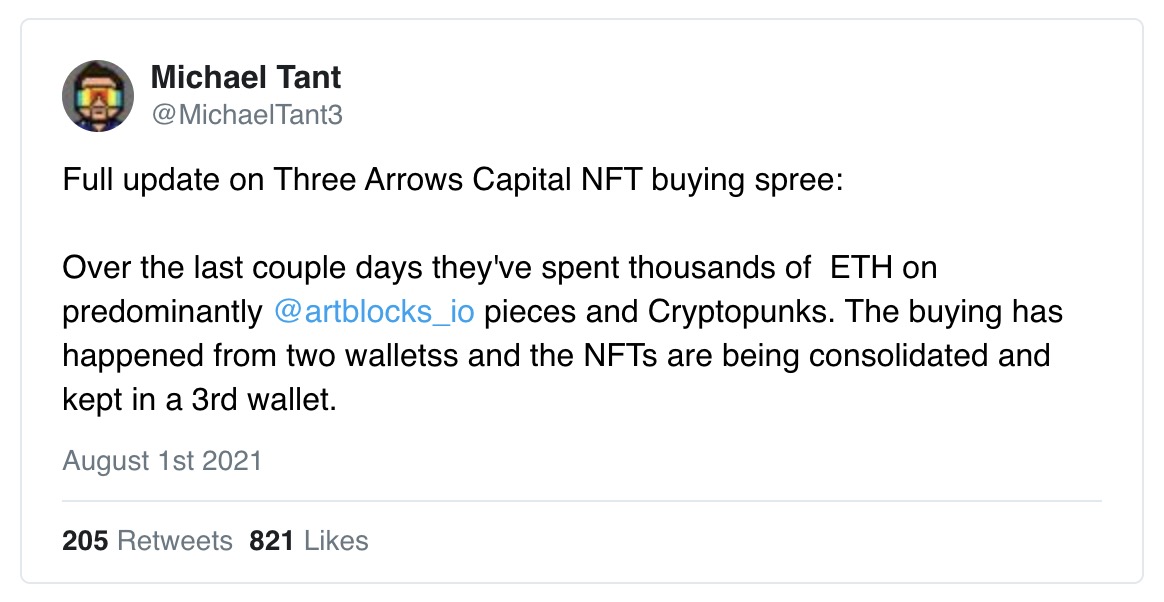
Task: Open the @MichaelTant3 handle
Action: 246,115
